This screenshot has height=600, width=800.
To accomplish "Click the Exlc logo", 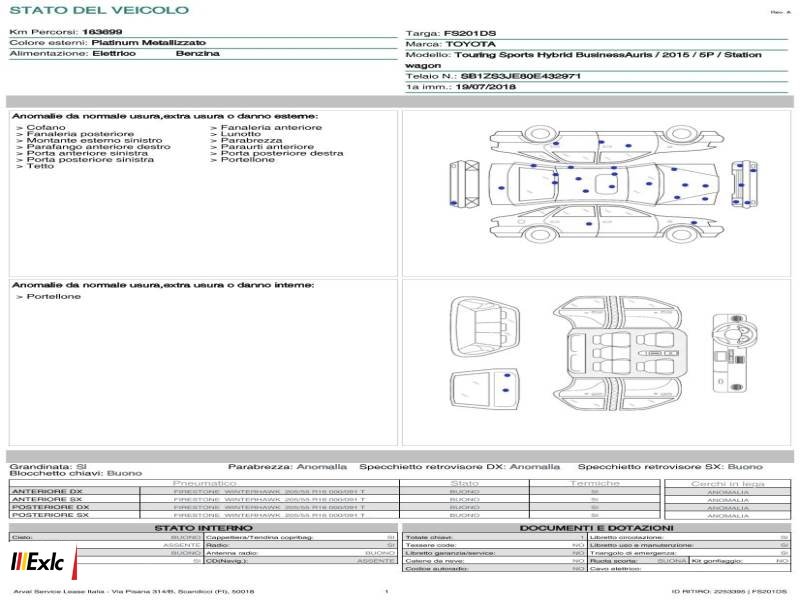I will pyautogui.click(x=43, y=562).
